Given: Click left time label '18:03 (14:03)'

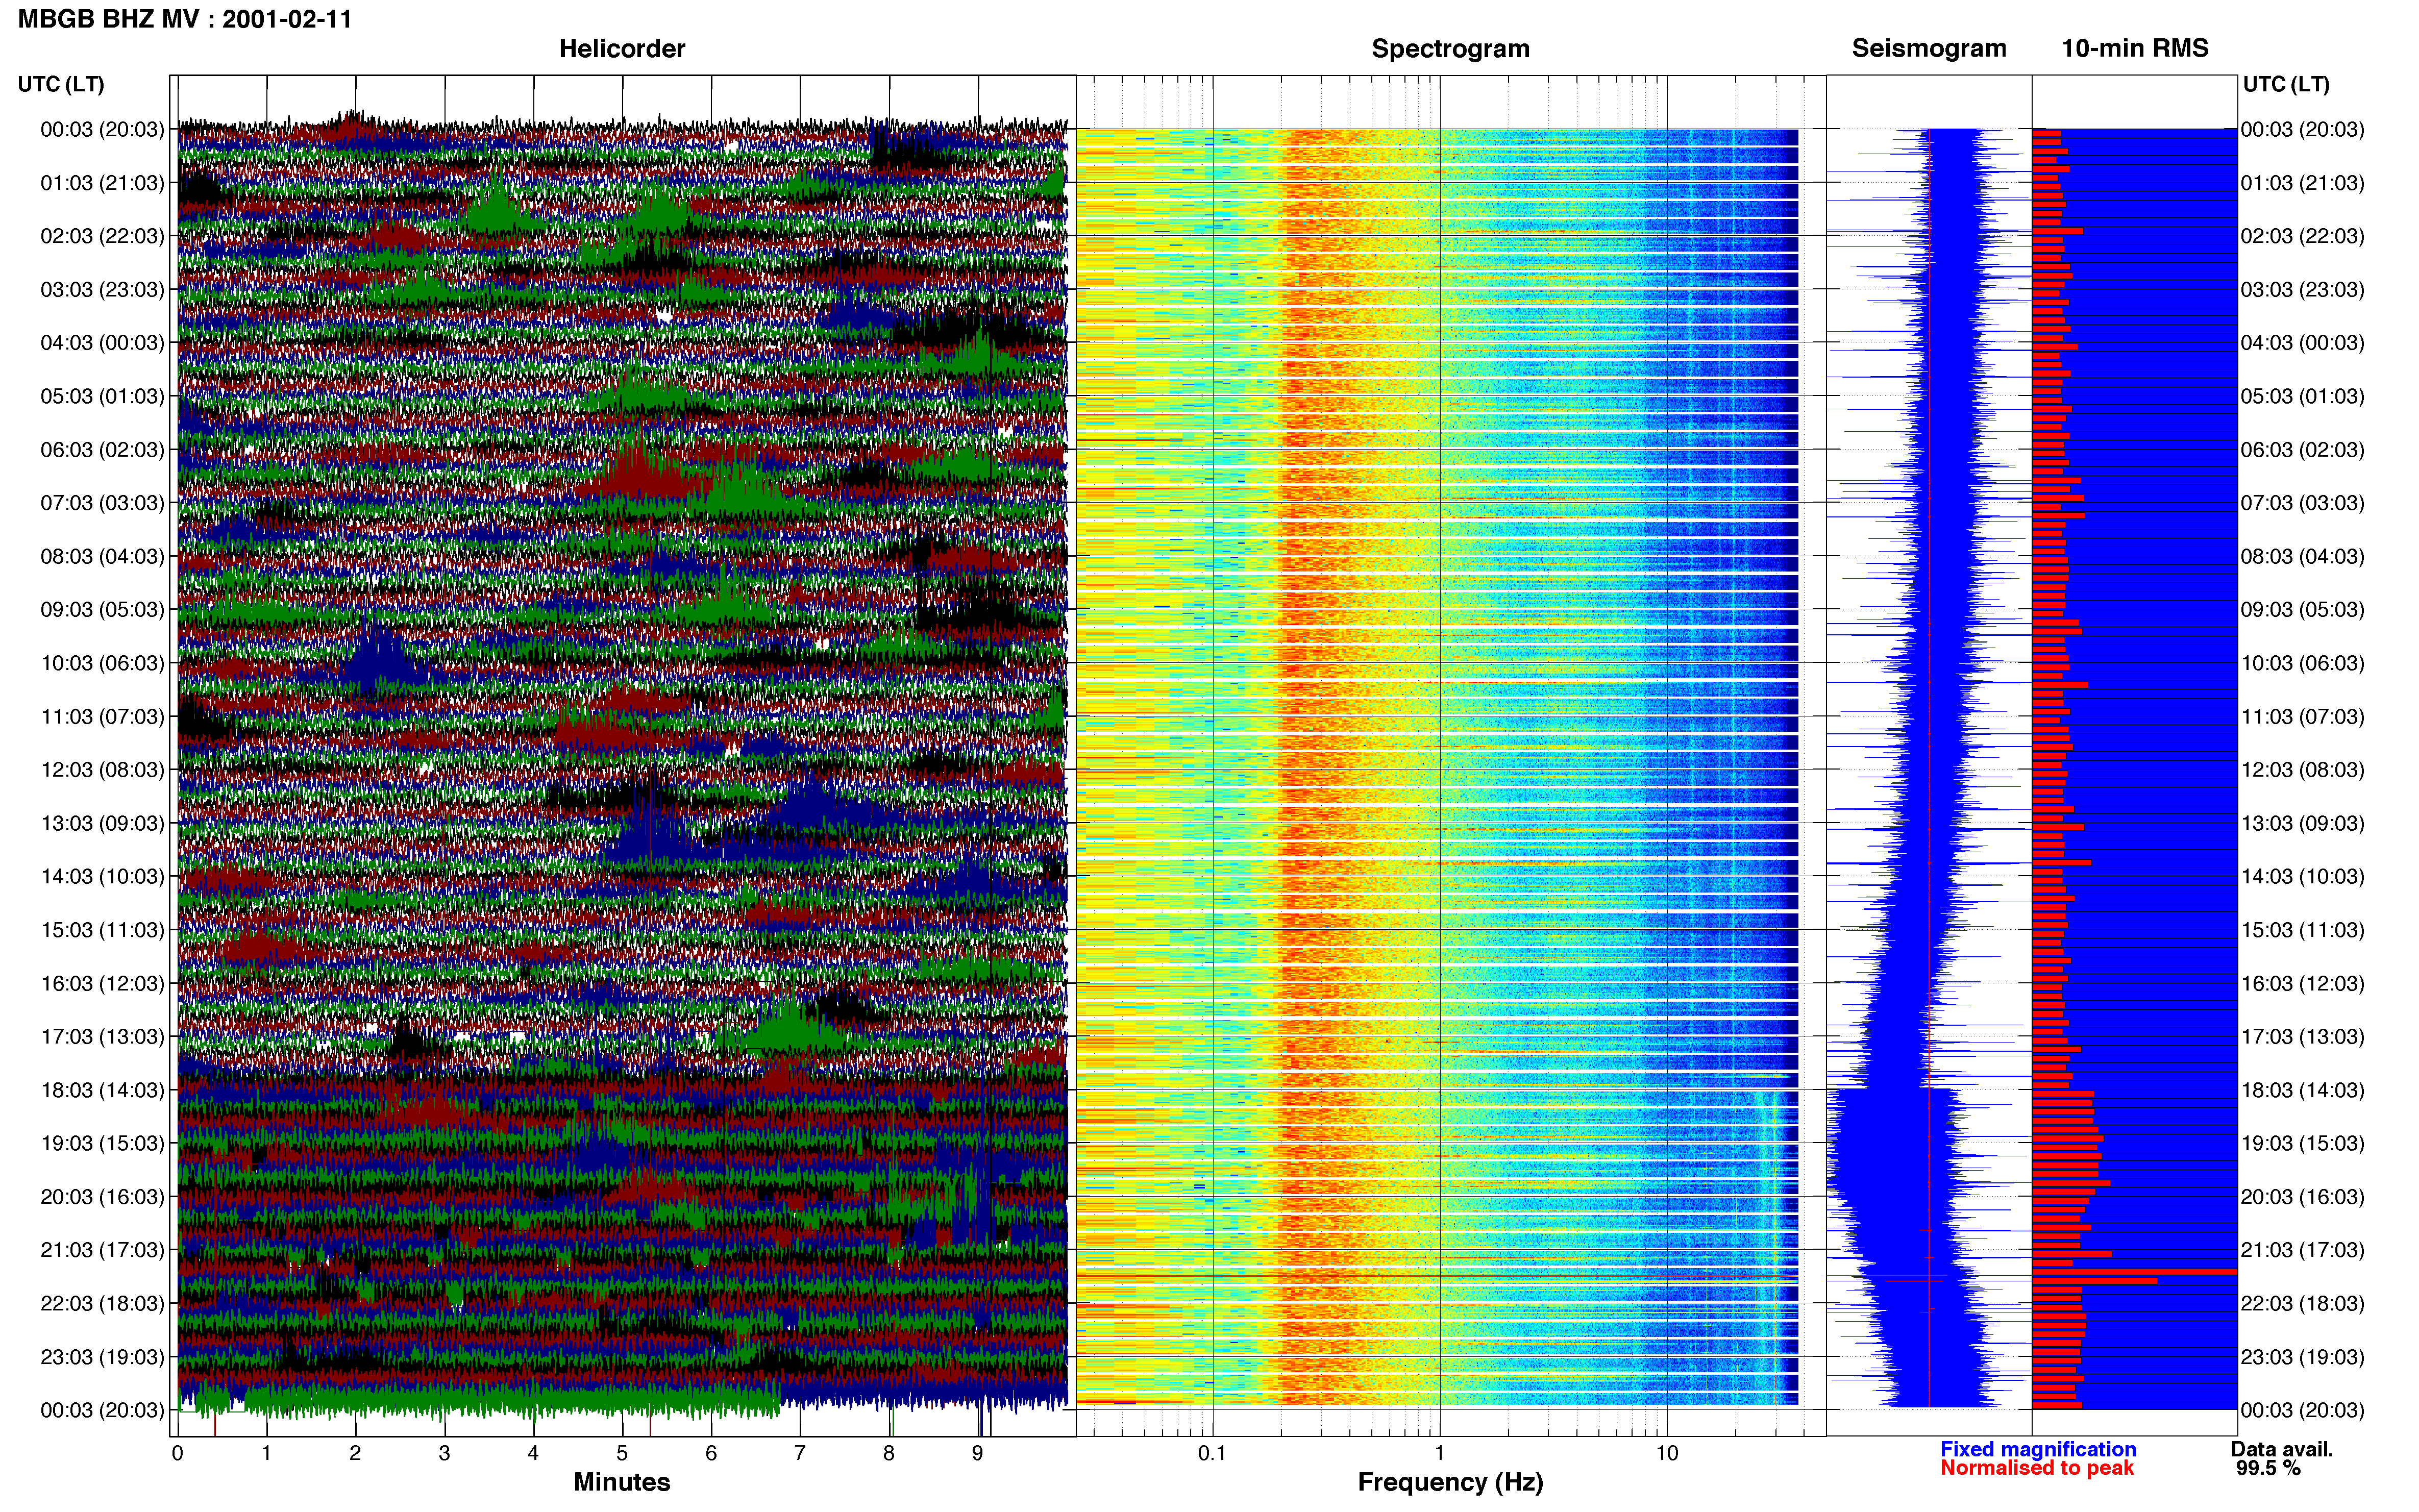Looking at the screenshot, I should [102, 1090].
